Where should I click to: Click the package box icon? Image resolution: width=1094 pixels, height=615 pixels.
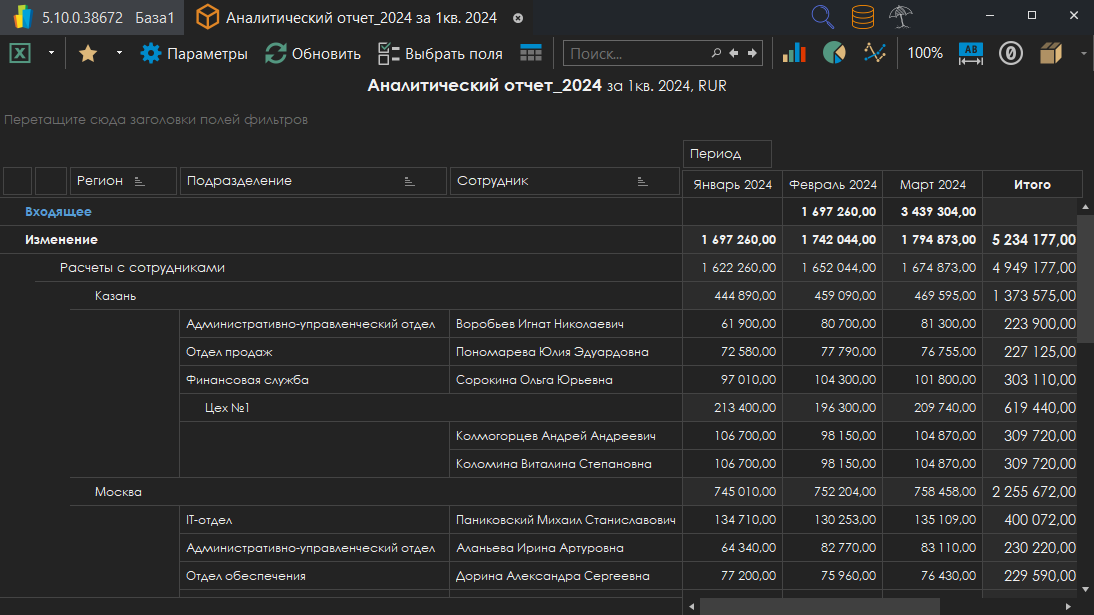click(x=1050, y=53)
